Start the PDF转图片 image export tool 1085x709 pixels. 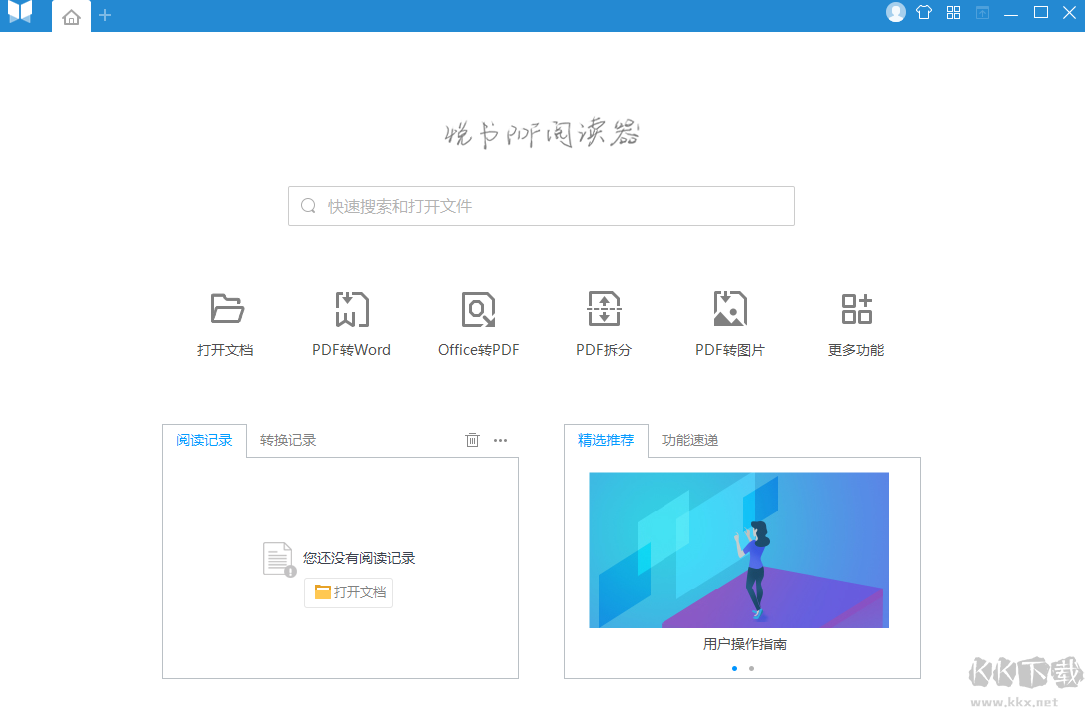pyautogui.click(x=730, y=320)
